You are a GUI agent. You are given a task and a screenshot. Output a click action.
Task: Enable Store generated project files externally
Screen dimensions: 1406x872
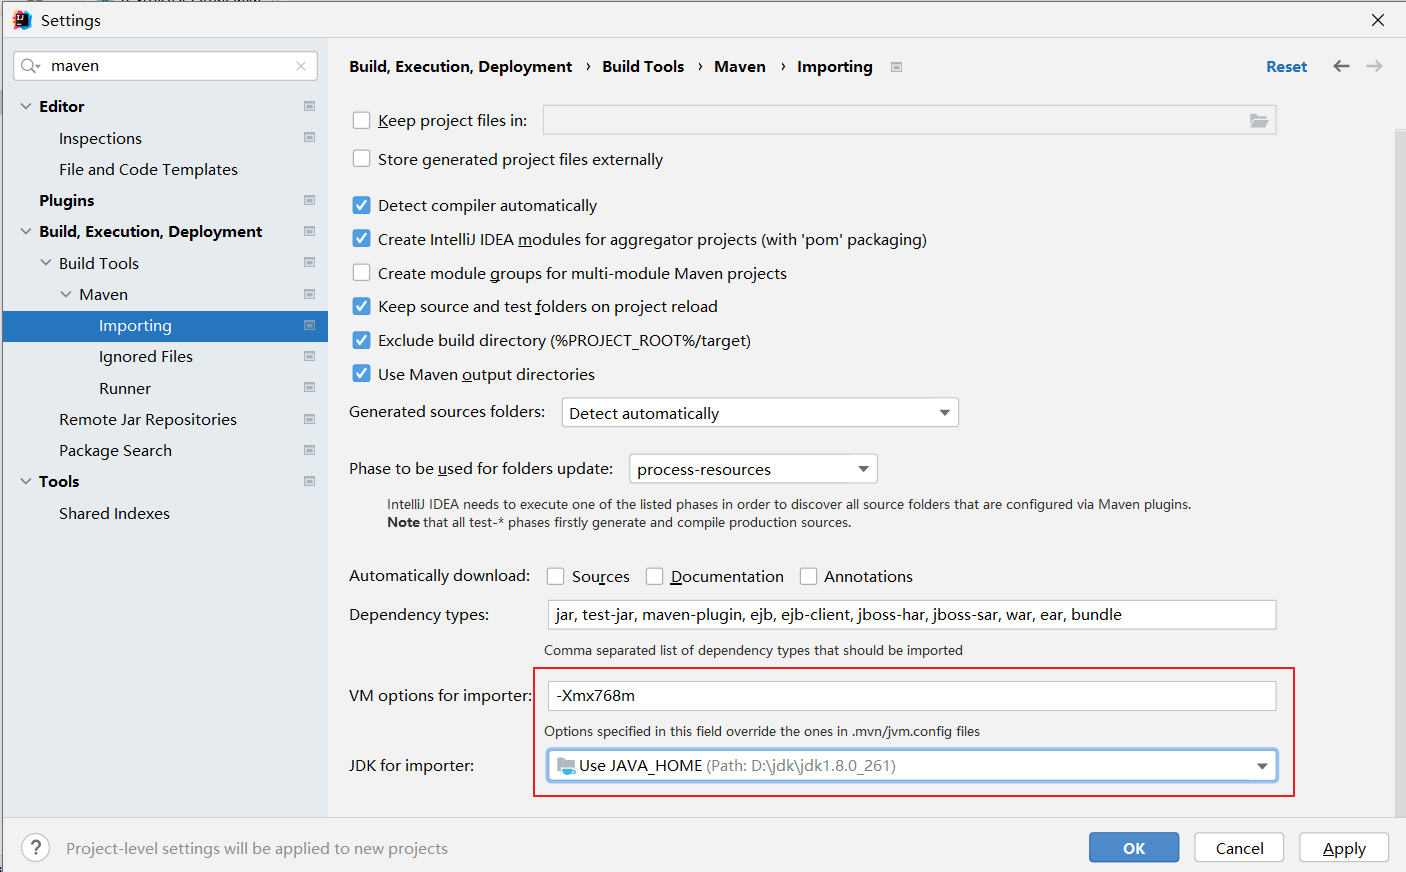[362, 159]
